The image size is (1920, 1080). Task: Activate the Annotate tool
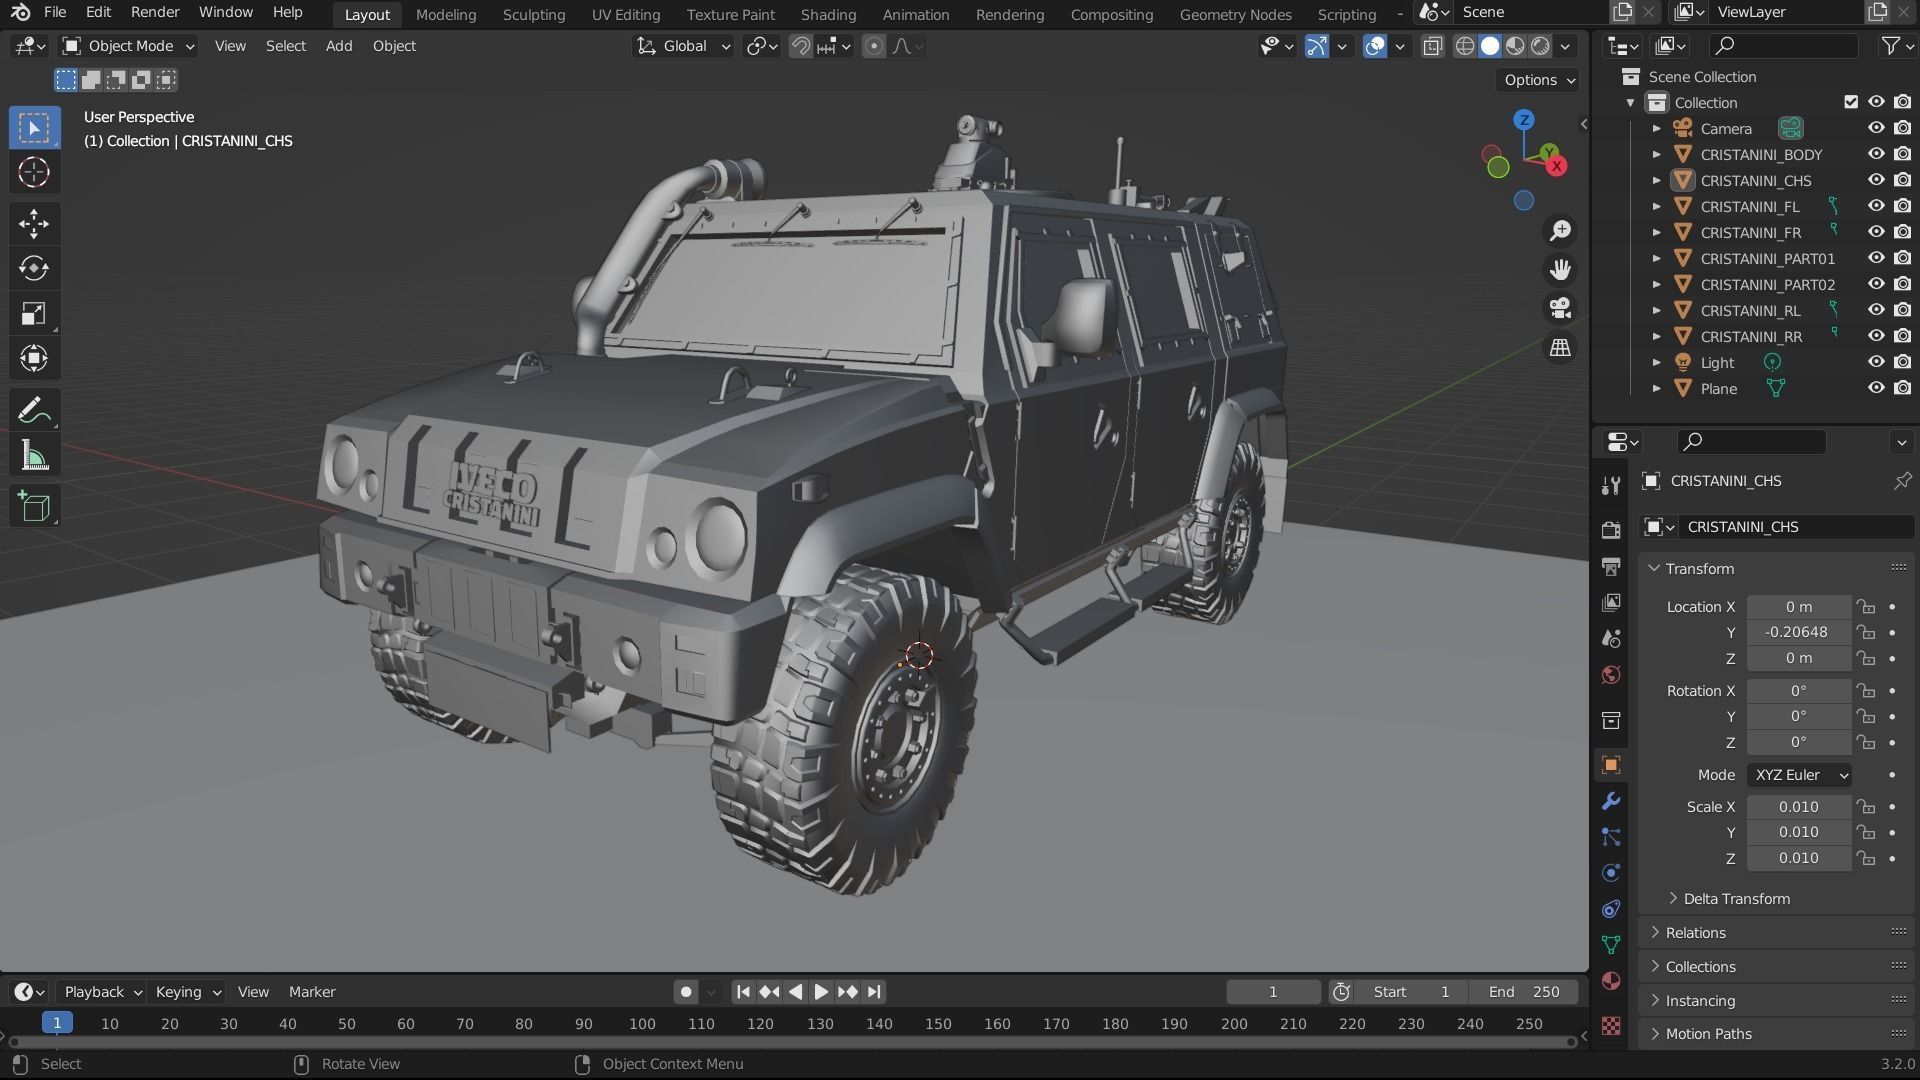pyautogui.click(x=34, y=410)
